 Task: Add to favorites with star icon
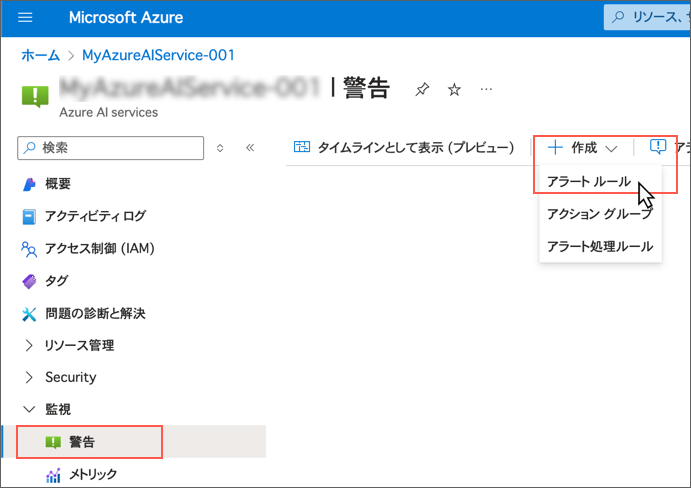[x=454, y=90]
